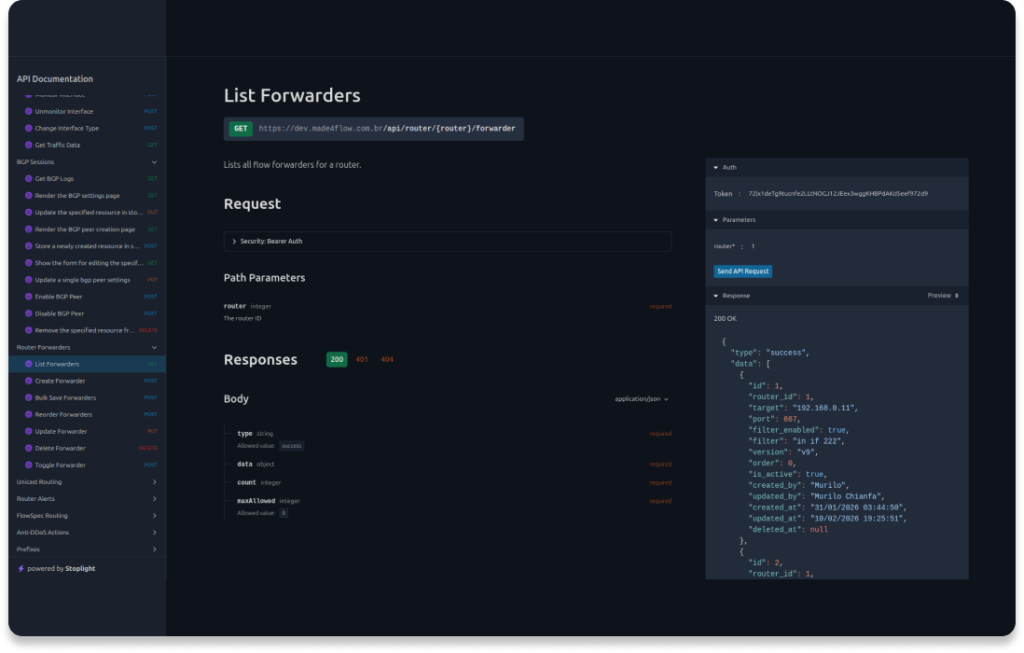Collapse the Auth section triangle
This screenshot has height=653, width=1024.
[x=715, y=167]
